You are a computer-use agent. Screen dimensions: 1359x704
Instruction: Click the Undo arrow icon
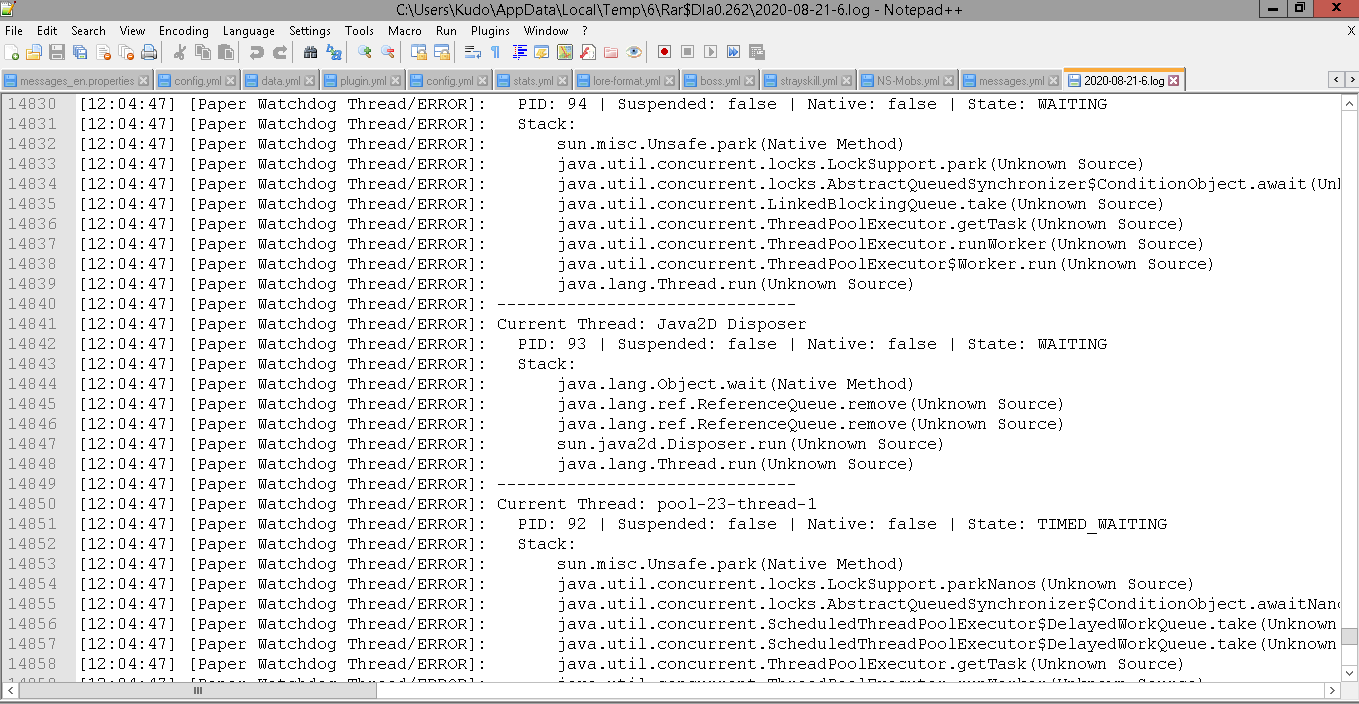[x=257, y=52]
